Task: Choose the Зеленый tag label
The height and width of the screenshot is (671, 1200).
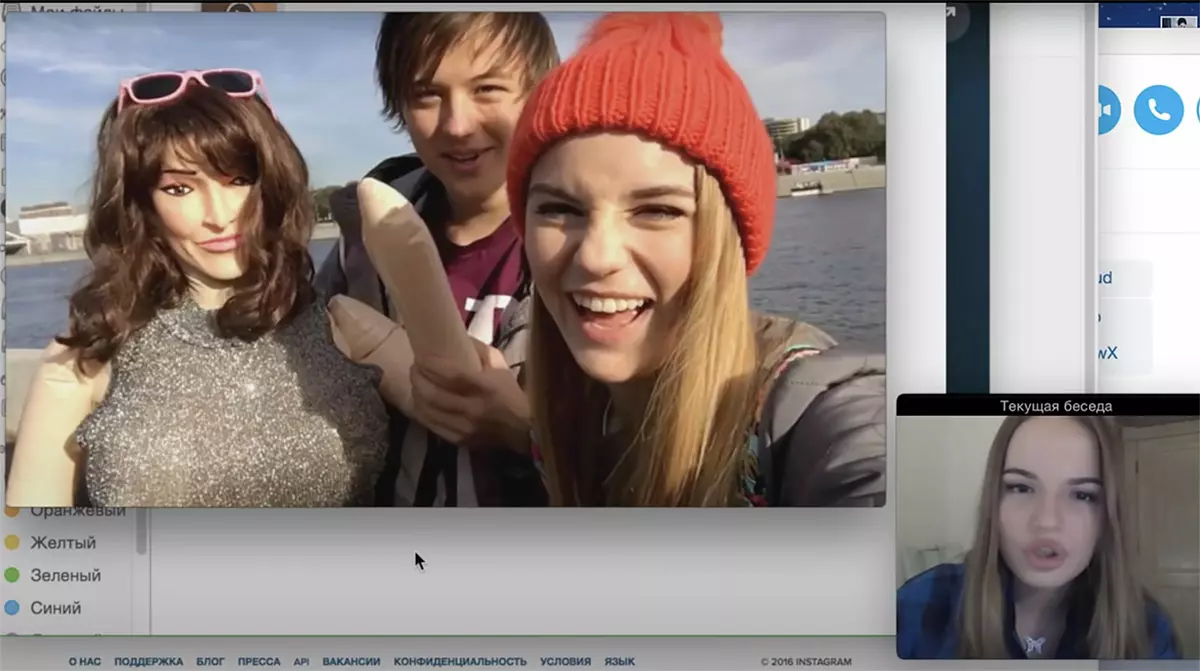Action: pos(66,575)
